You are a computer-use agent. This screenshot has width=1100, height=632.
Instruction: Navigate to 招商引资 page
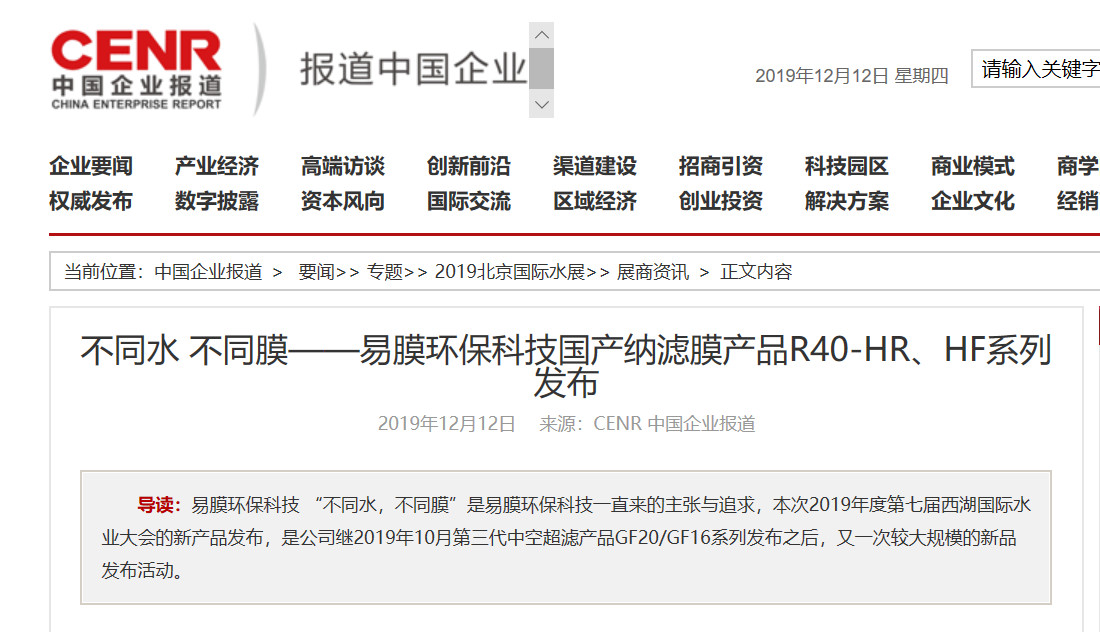pyautogui.click(x=721, y=166)
